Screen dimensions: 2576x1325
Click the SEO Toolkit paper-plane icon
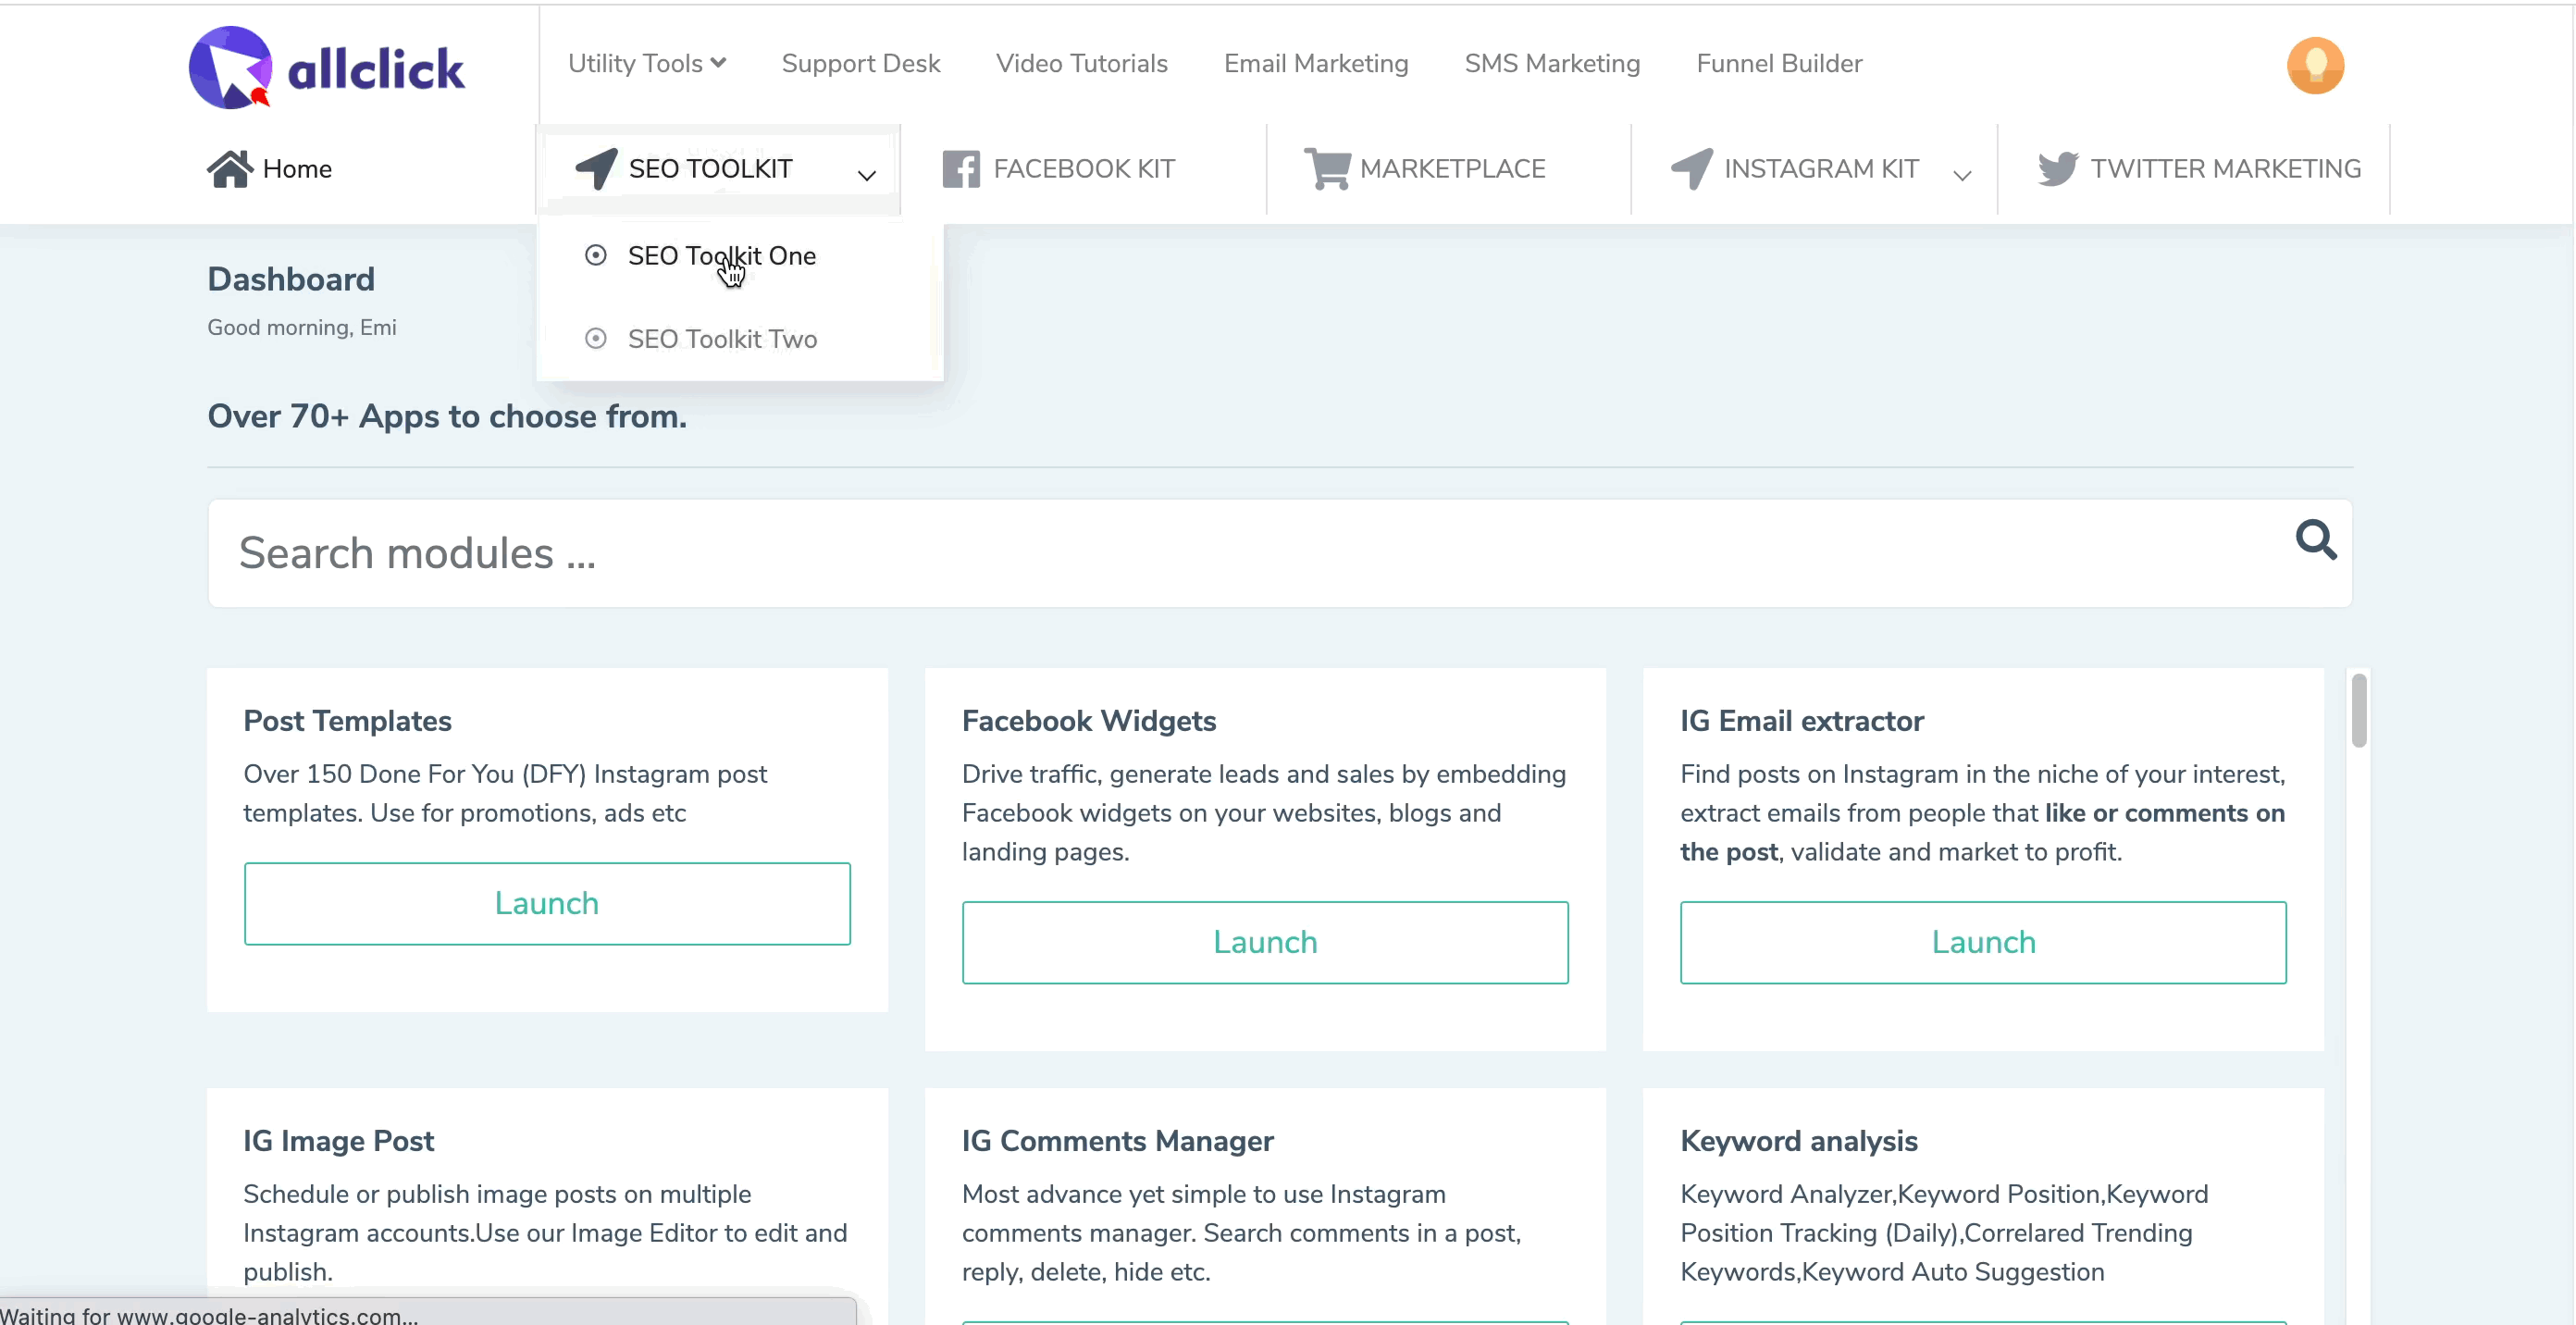(x=597, y=169)
